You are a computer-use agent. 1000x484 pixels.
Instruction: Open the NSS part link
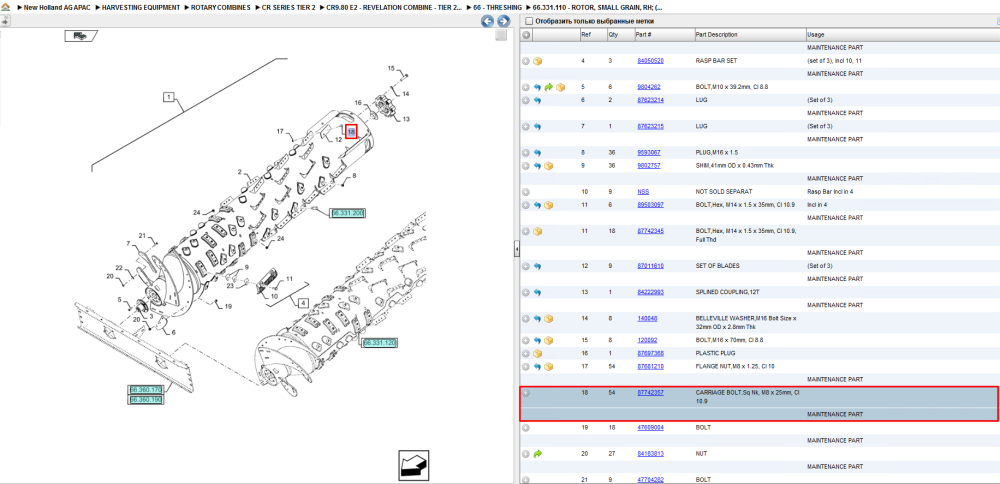(643, 192)
